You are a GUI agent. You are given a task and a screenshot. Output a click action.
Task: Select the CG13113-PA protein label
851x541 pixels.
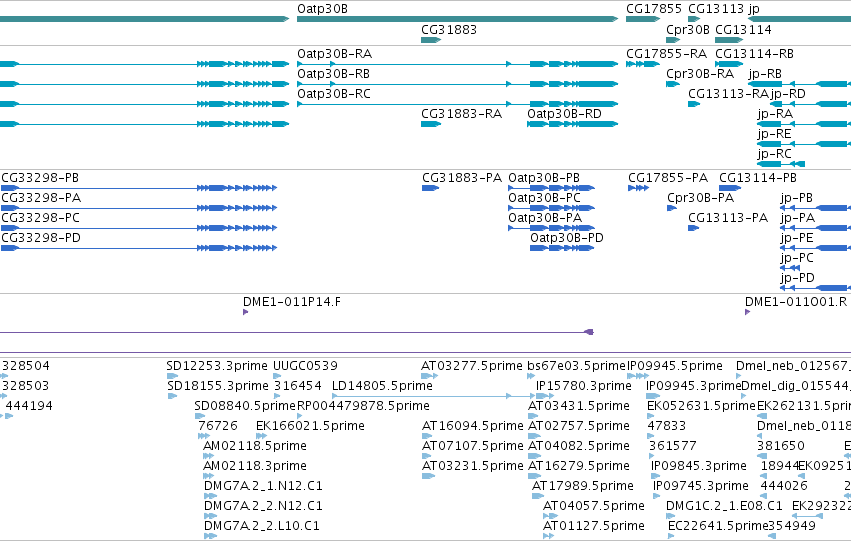point(728,218)
